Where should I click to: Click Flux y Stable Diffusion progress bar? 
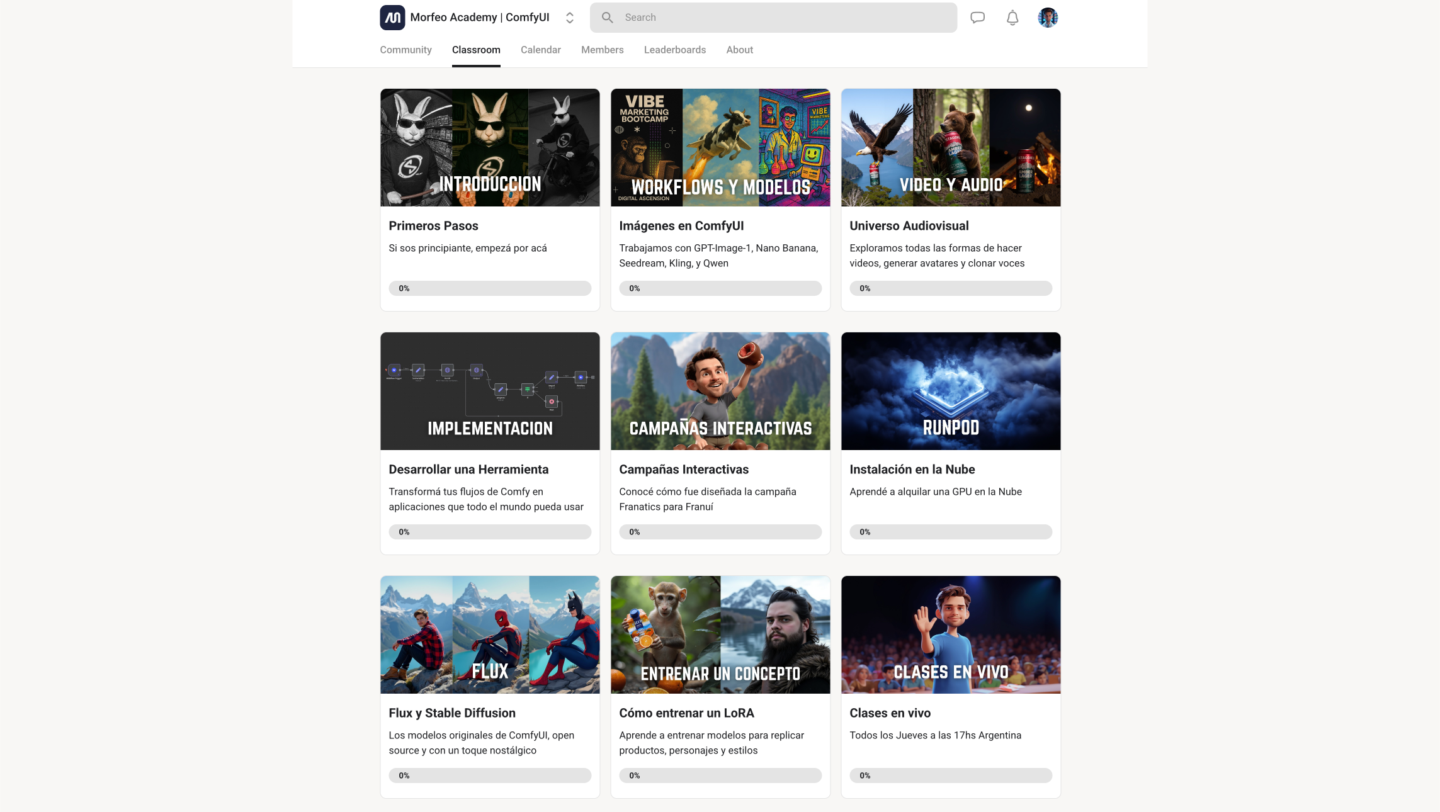490,775
